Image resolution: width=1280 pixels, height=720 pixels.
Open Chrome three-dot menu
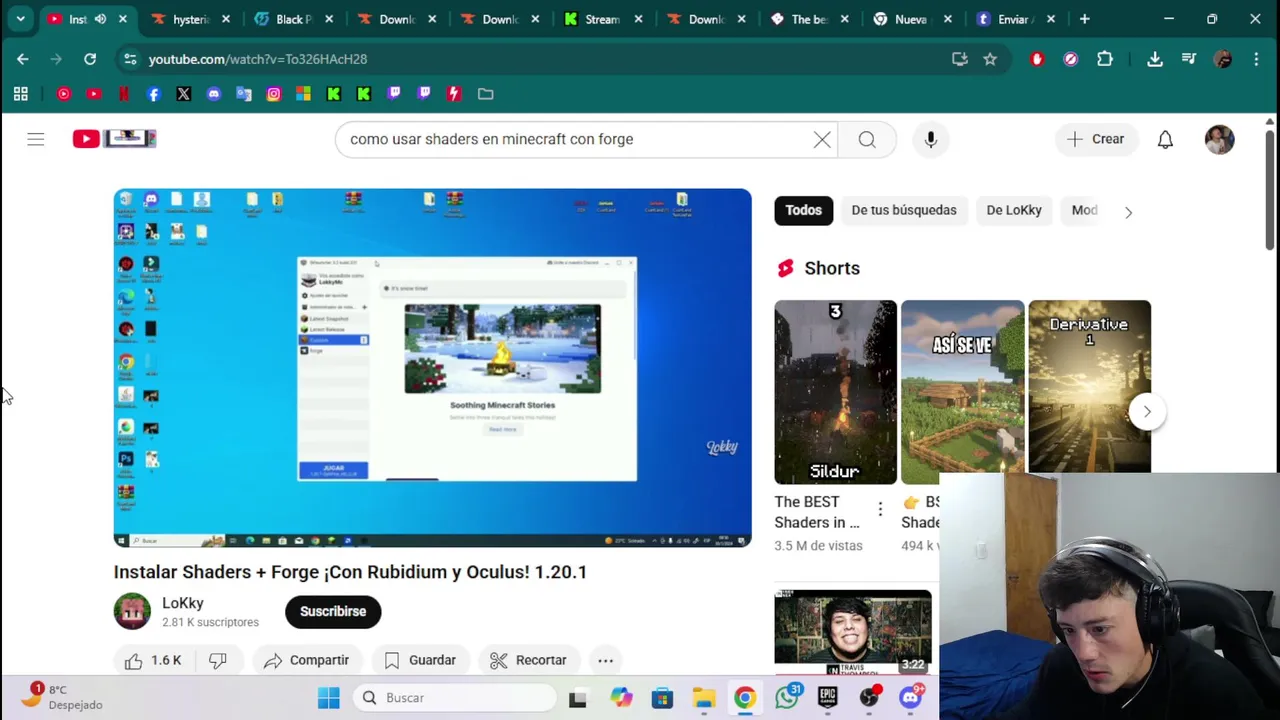[1256, 59]
